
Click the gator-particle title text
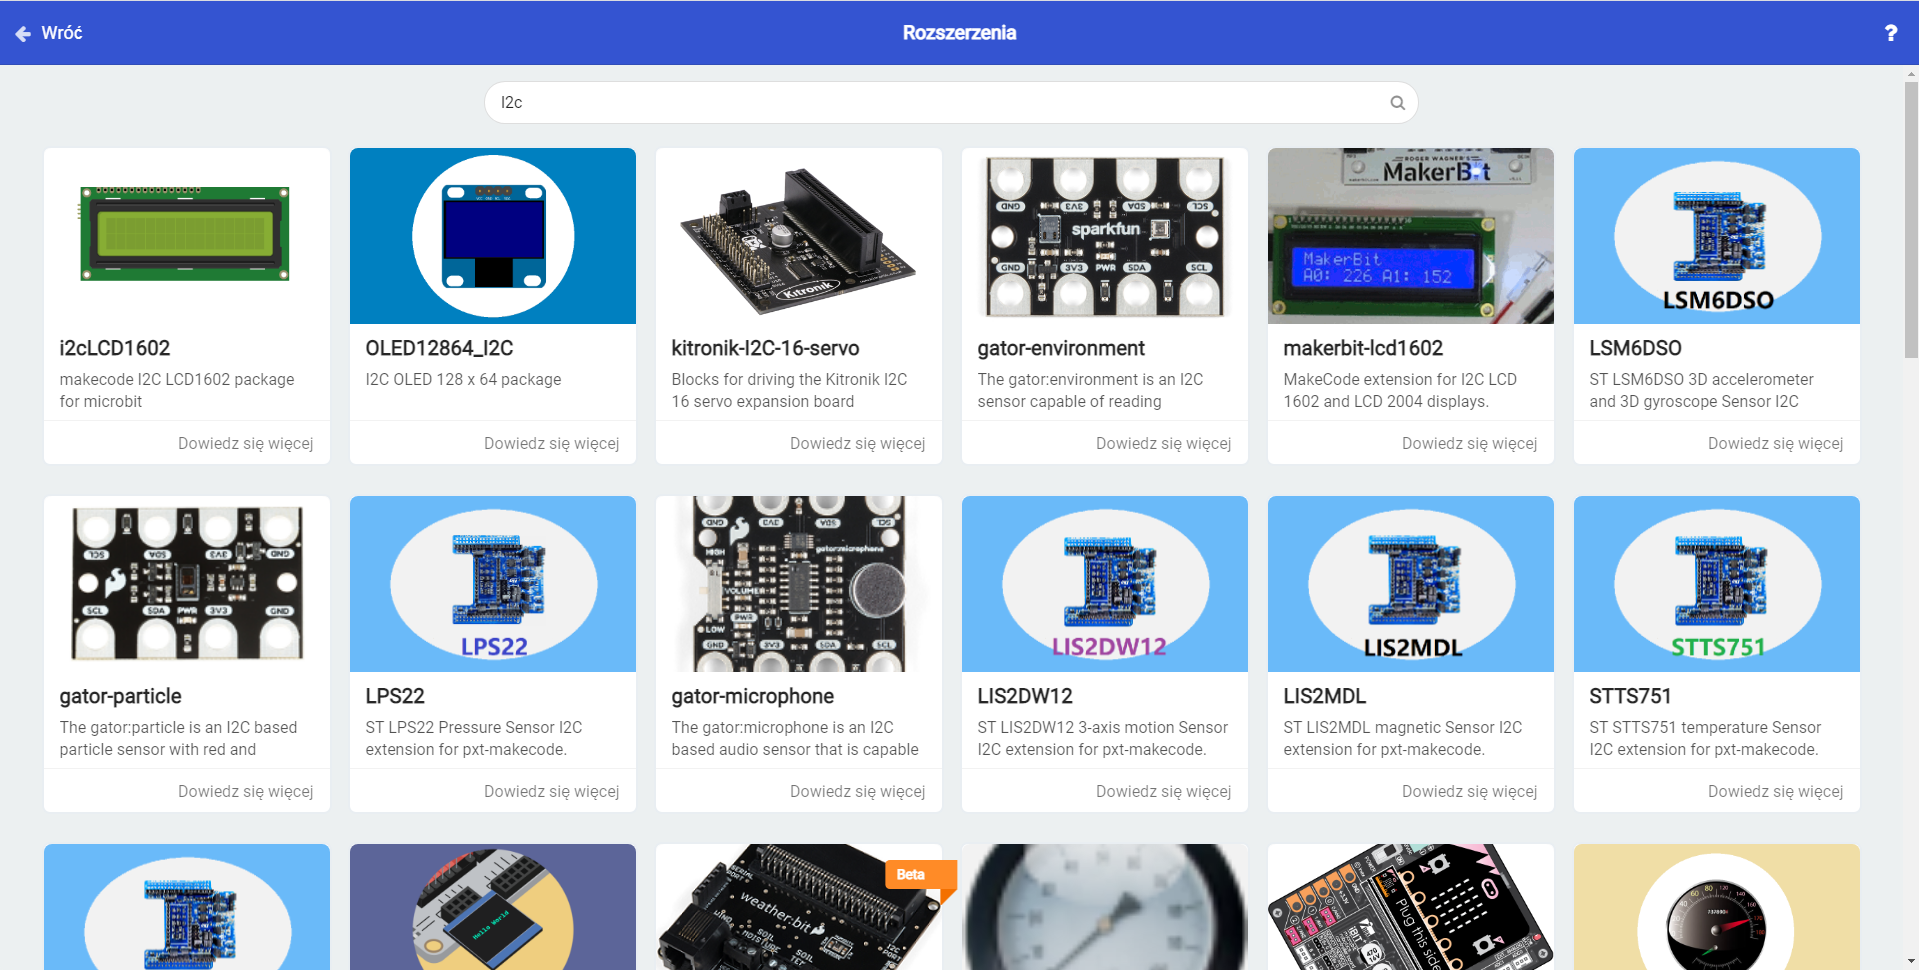point(120,696)
